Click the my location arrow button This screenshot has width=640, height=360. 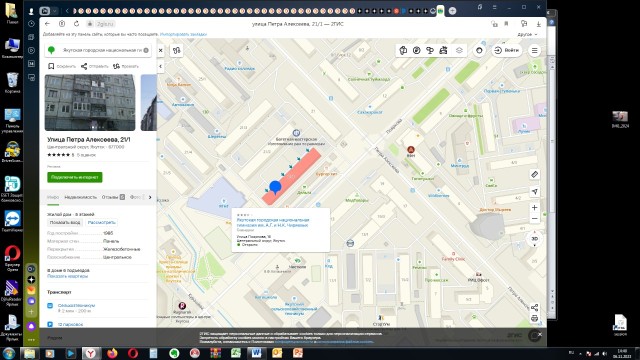click(534, 192)
